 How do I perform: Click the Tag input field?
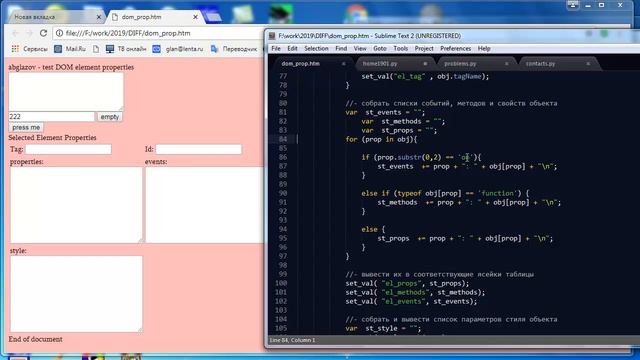69,149
